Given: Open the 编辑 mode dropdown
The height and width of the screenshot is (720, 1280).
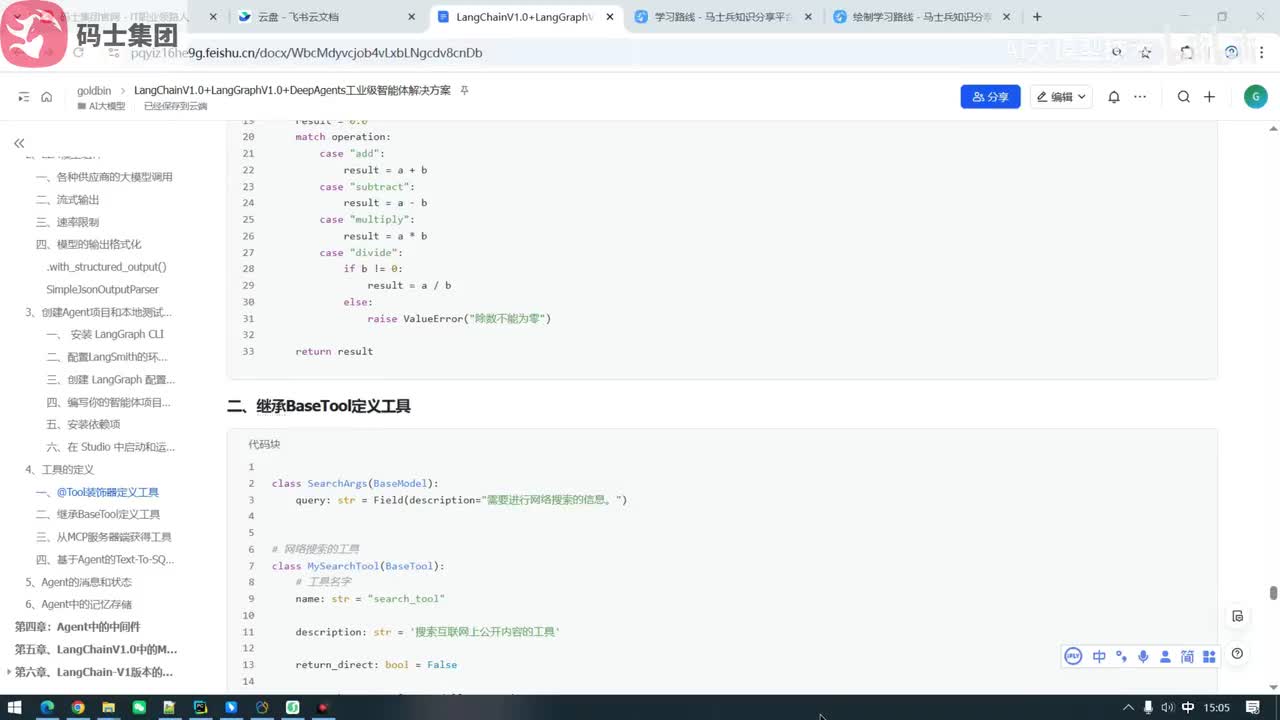Looking at the screenshot, I should (1061, 97).
